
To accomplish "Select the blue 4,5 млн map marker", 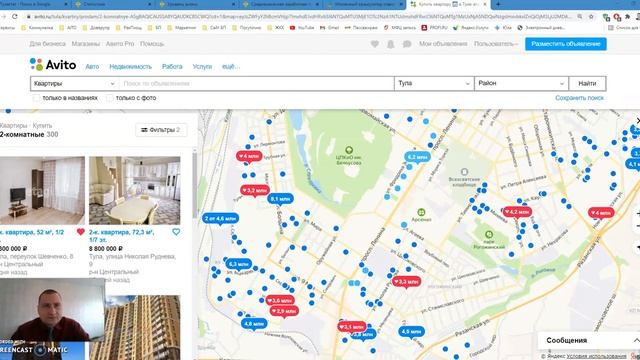I will tap(411, 331).
